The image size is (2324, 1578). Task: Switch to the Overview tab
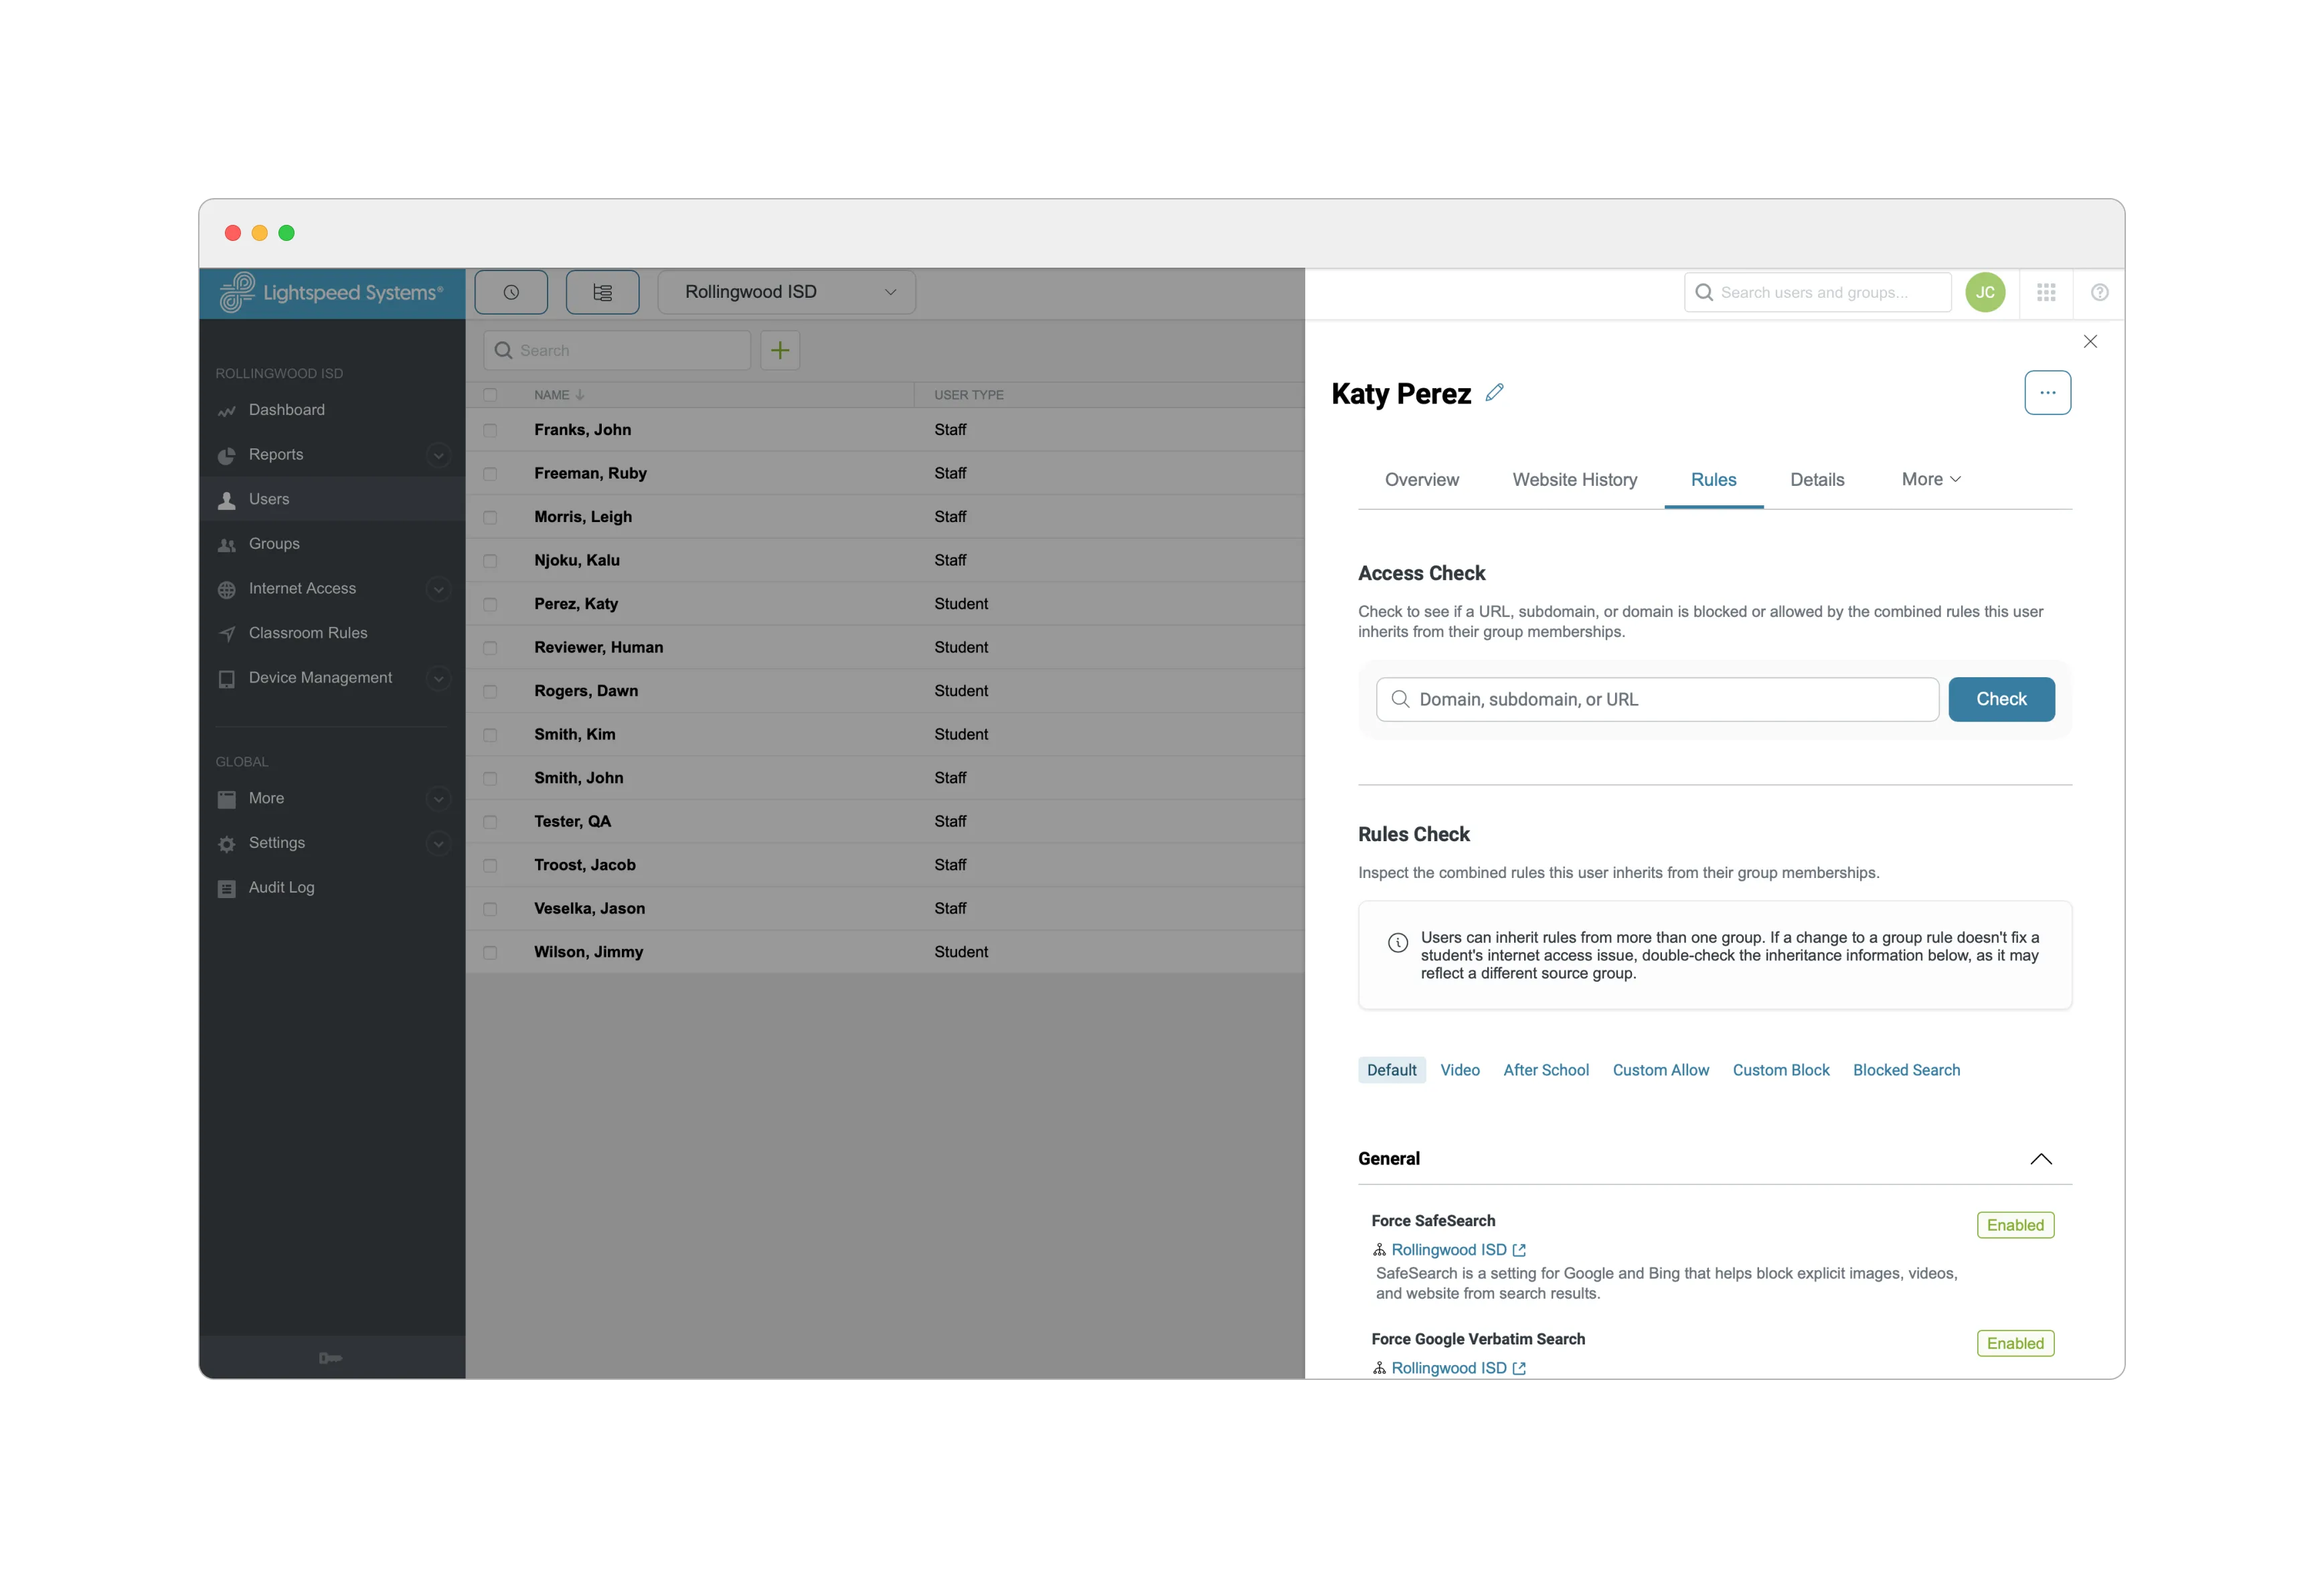[1421, 480]
